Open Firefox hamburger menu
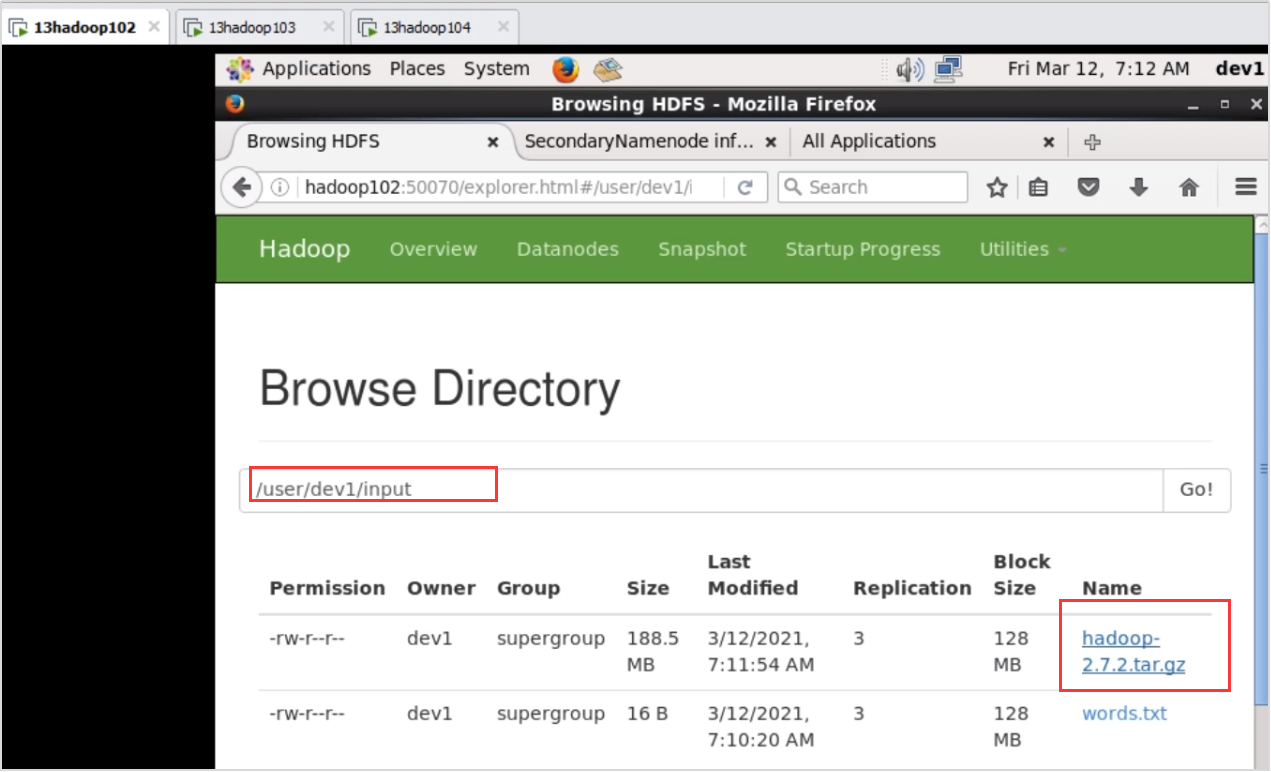The height and width of the screenshot is (772, 1271). point(1245,187)
